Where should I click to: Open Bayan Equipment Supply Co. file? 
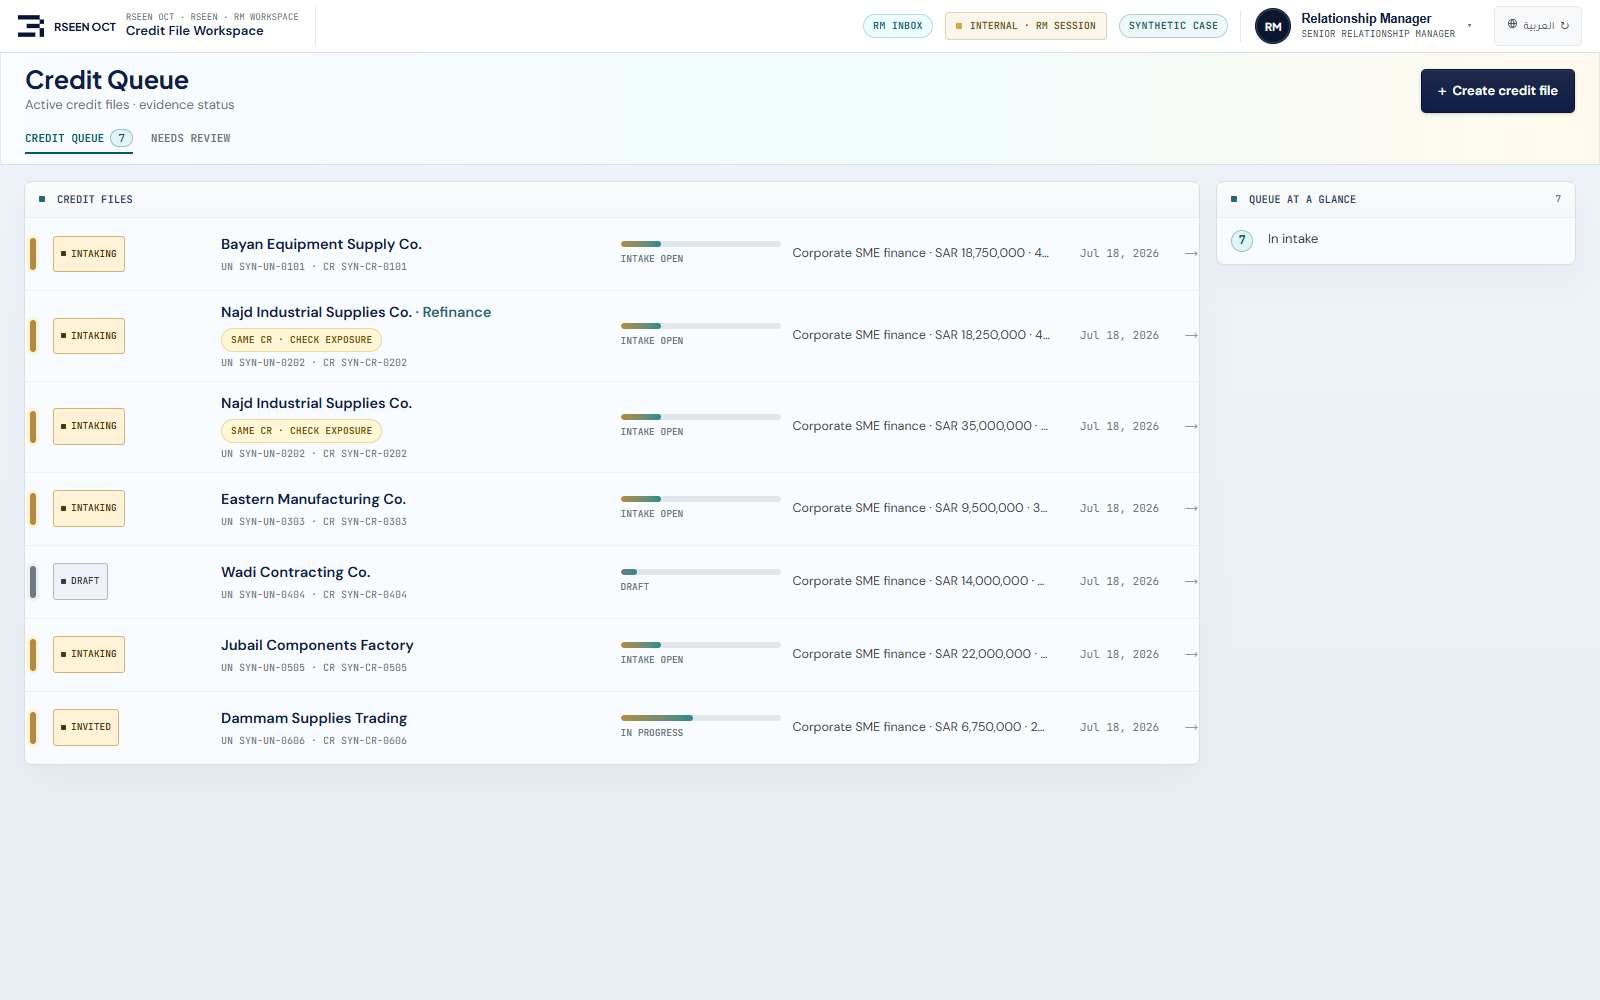[321, 244]
